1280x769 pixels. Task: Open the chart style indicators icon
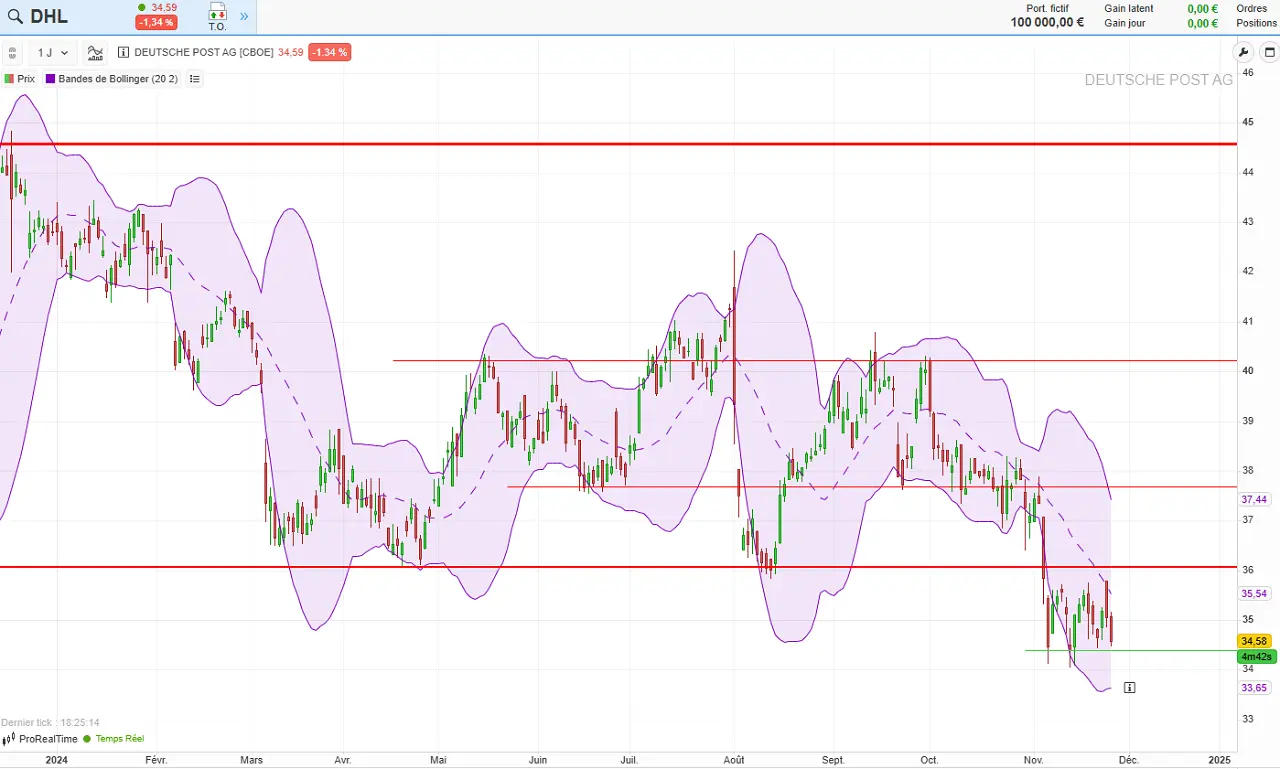[95, 53]
